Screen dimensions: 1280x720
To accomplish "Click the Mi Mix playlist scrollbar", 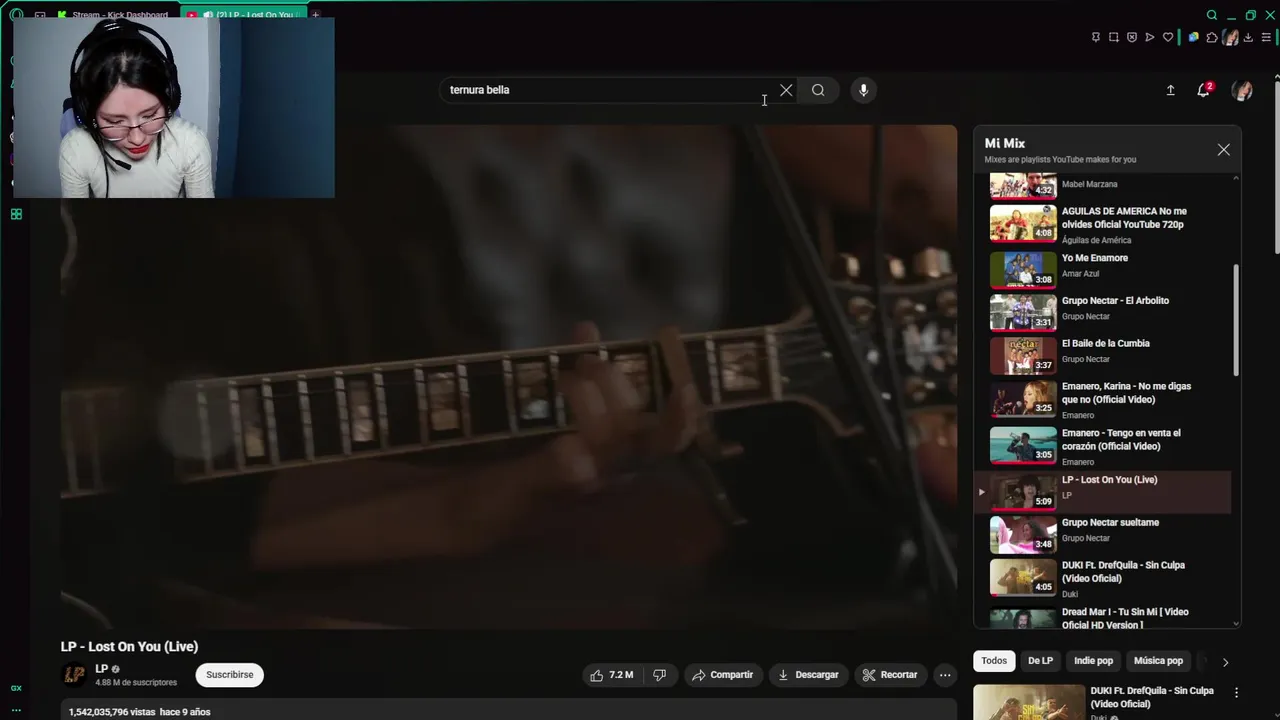I will (1236, 320).
